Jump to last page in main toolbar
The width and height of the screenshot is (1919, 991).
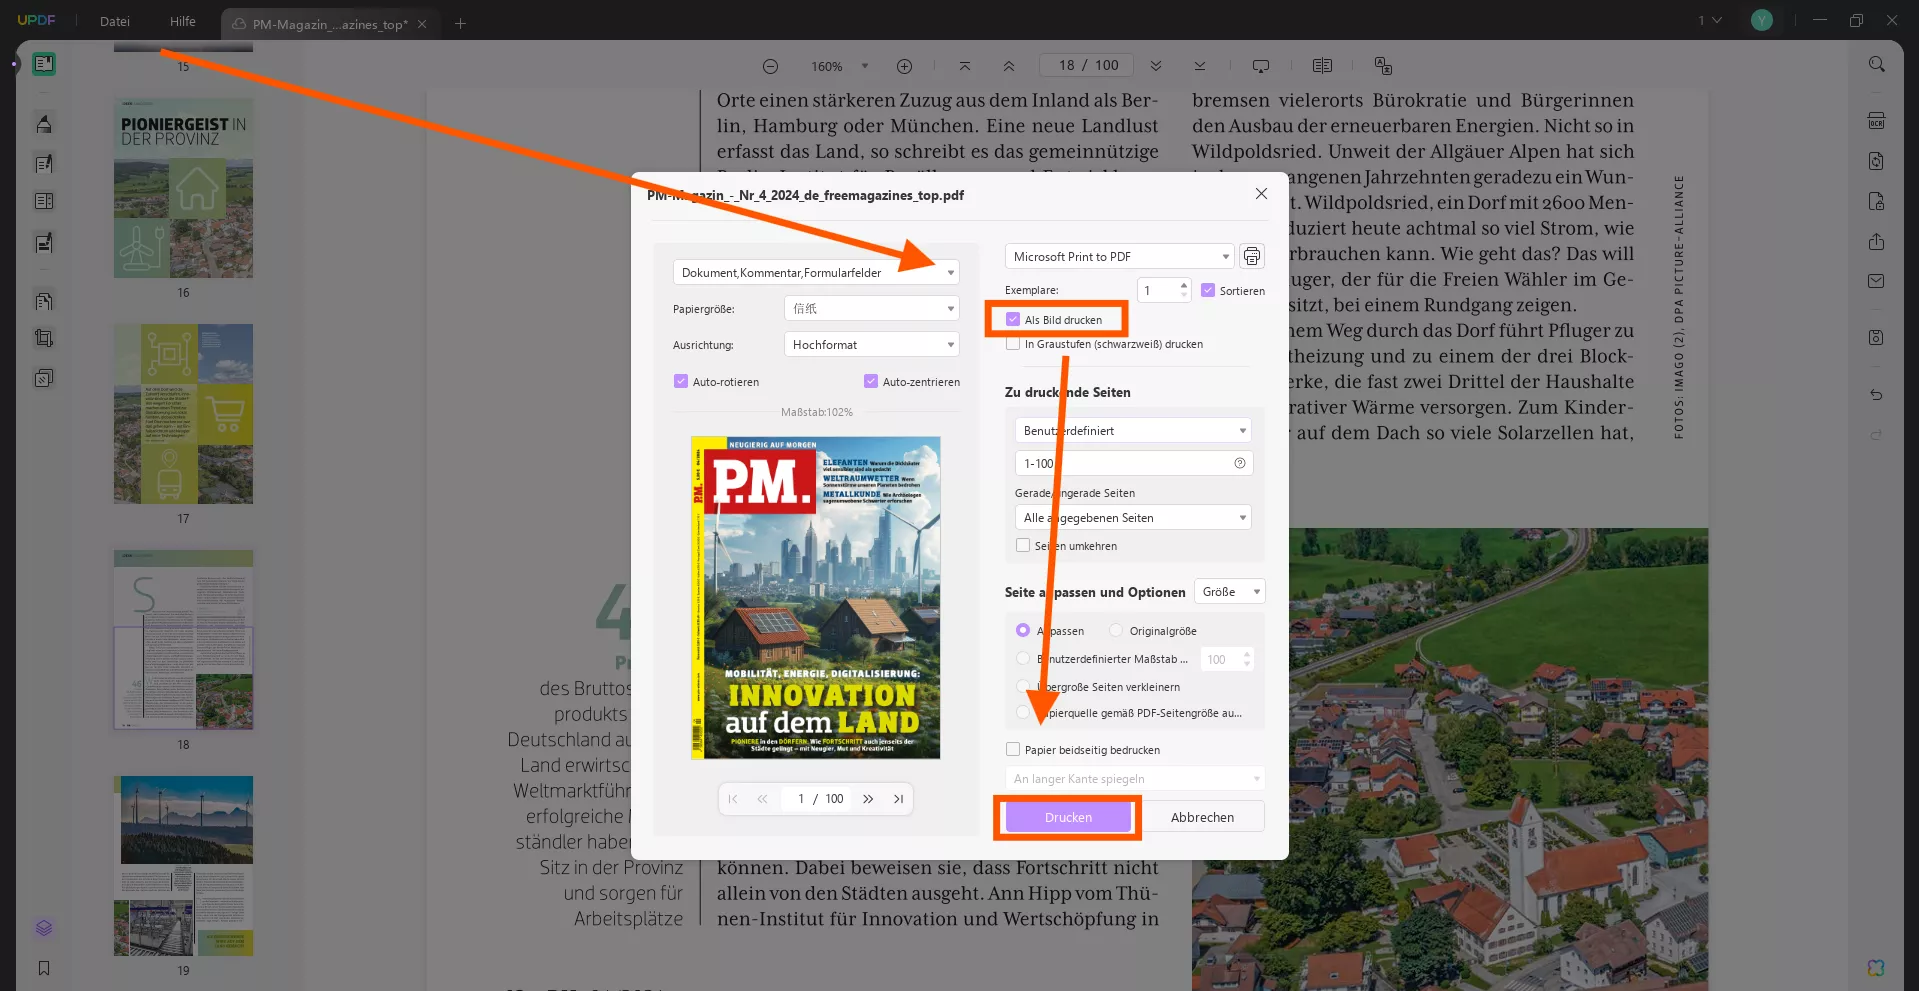coord(1200,66)
